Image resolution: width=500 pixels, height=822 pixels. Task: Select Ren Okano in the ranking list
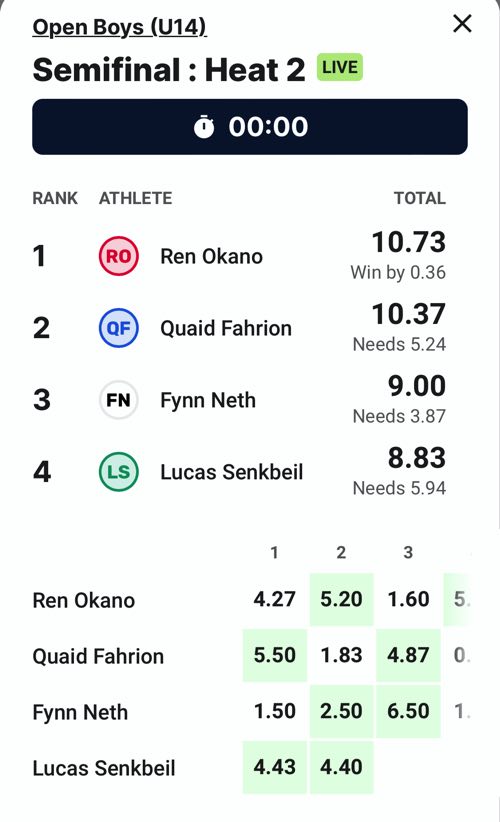pyautogui.click(x=239, y=256)
